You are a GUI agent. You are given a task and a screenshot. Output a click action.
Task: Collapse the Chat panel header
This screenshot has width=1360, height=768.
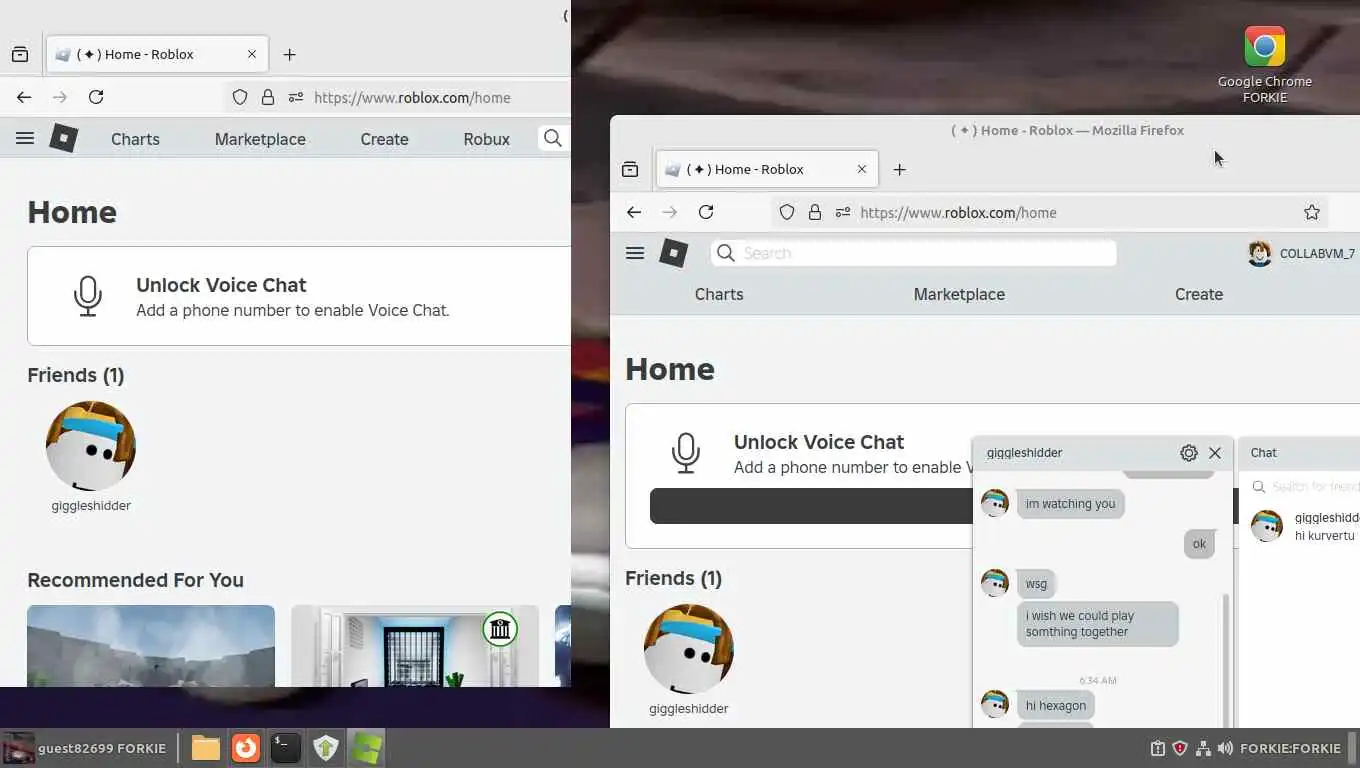[1299, 453]
